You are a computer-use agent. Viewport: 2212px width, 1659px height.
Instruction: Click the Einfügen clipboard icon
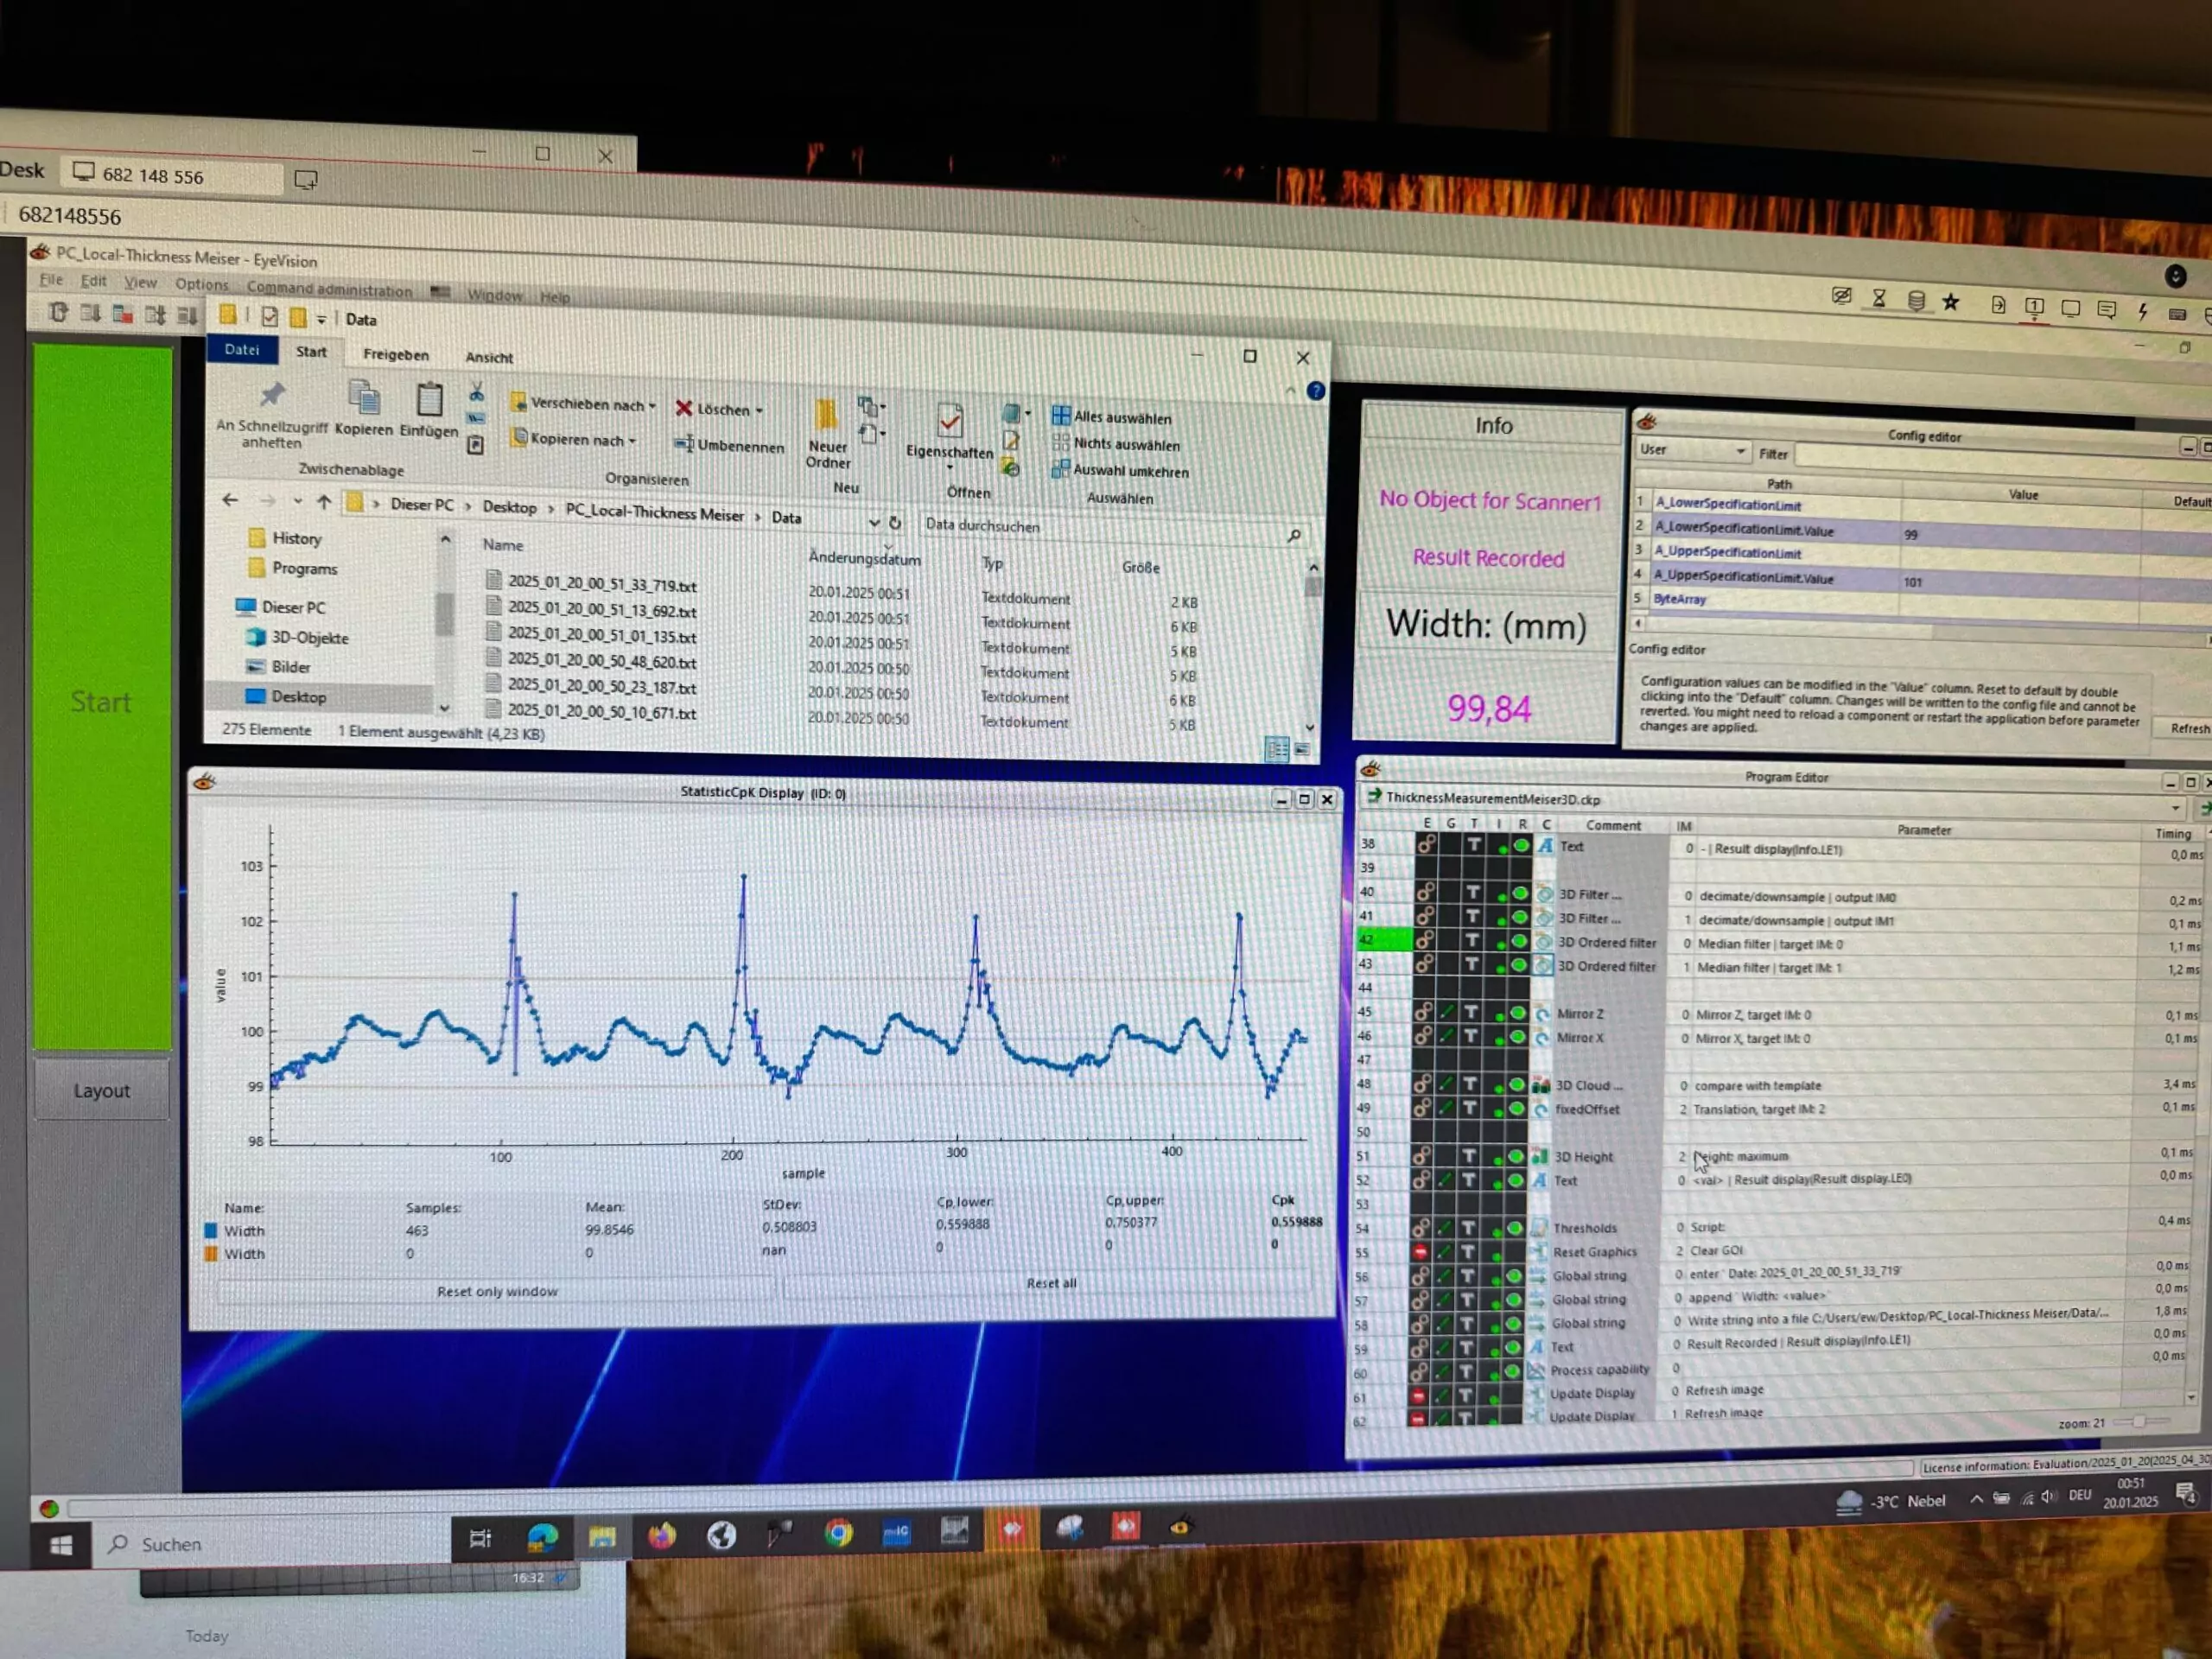[x=430, y=400]
